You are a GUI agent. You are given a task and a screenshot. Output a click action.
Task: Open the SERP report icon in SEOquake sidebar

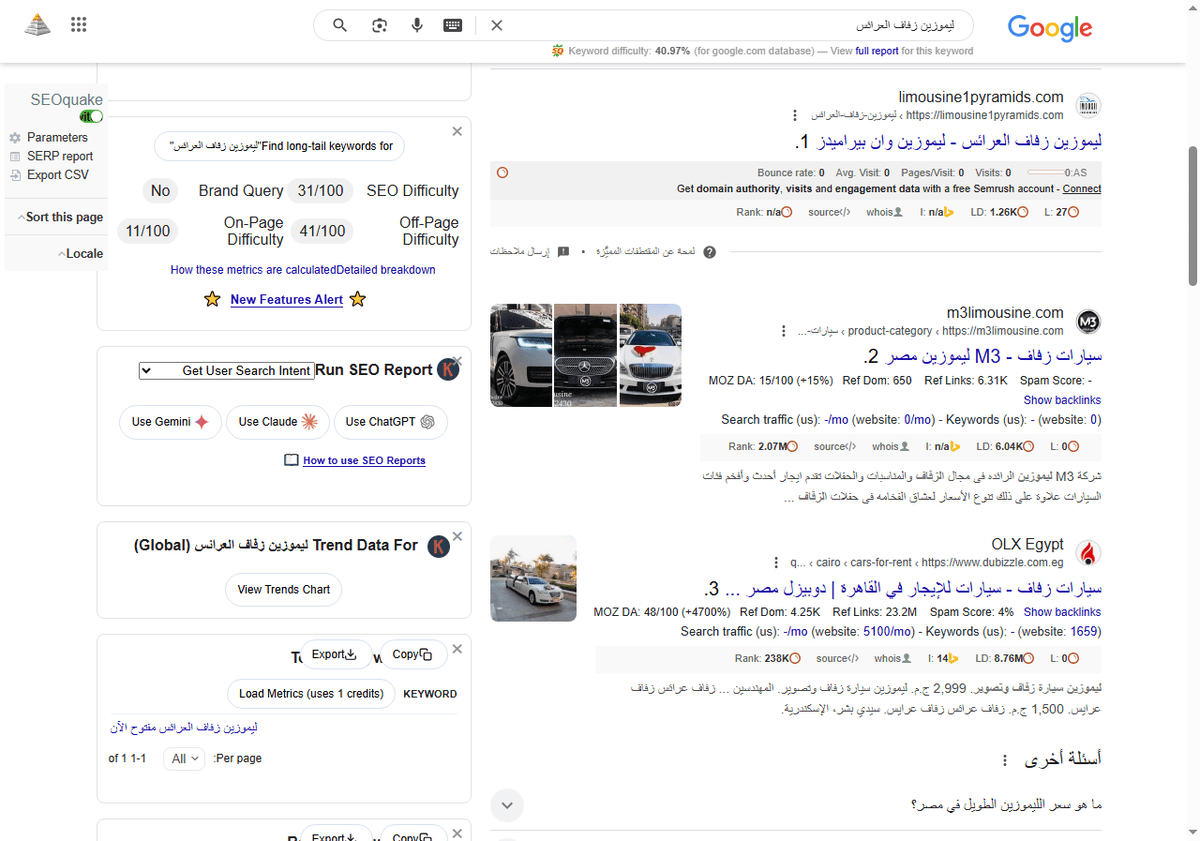coord(15,155)
